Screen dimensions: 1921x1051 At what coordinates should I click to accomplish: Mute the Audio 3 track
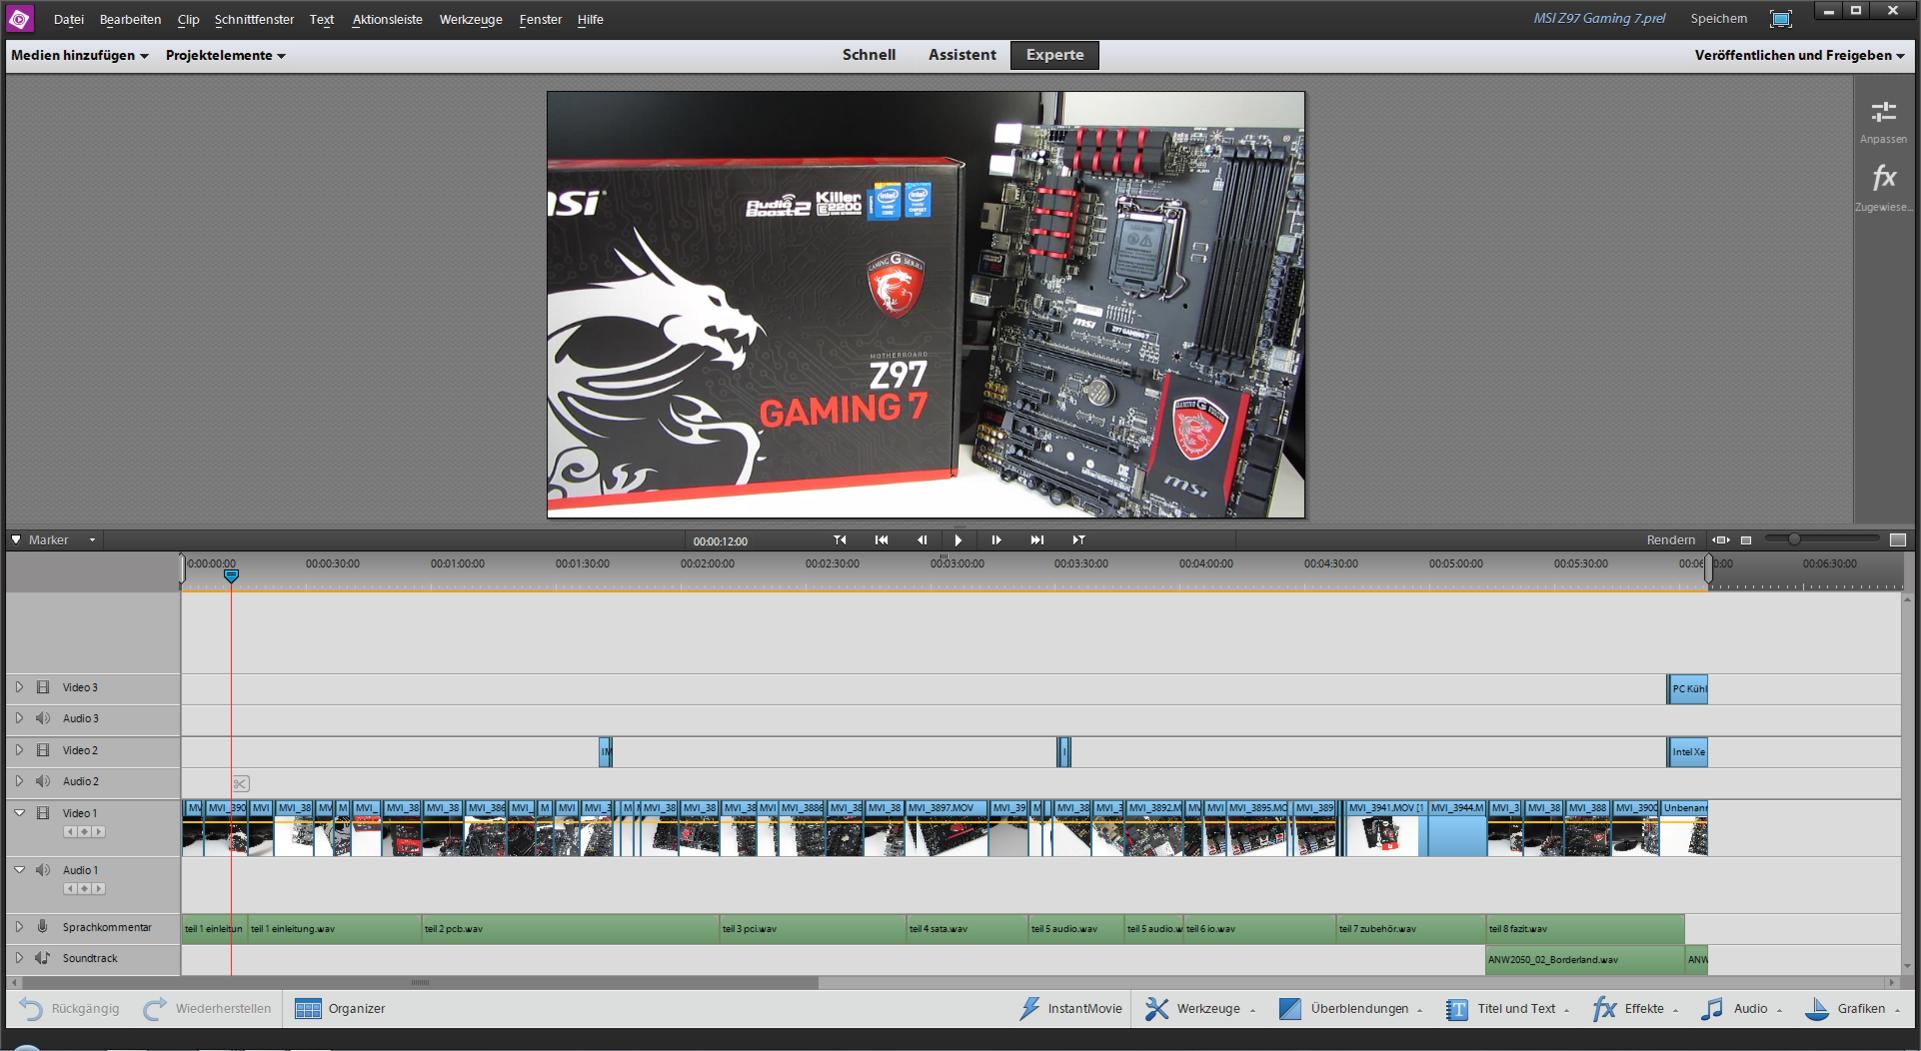43,718
